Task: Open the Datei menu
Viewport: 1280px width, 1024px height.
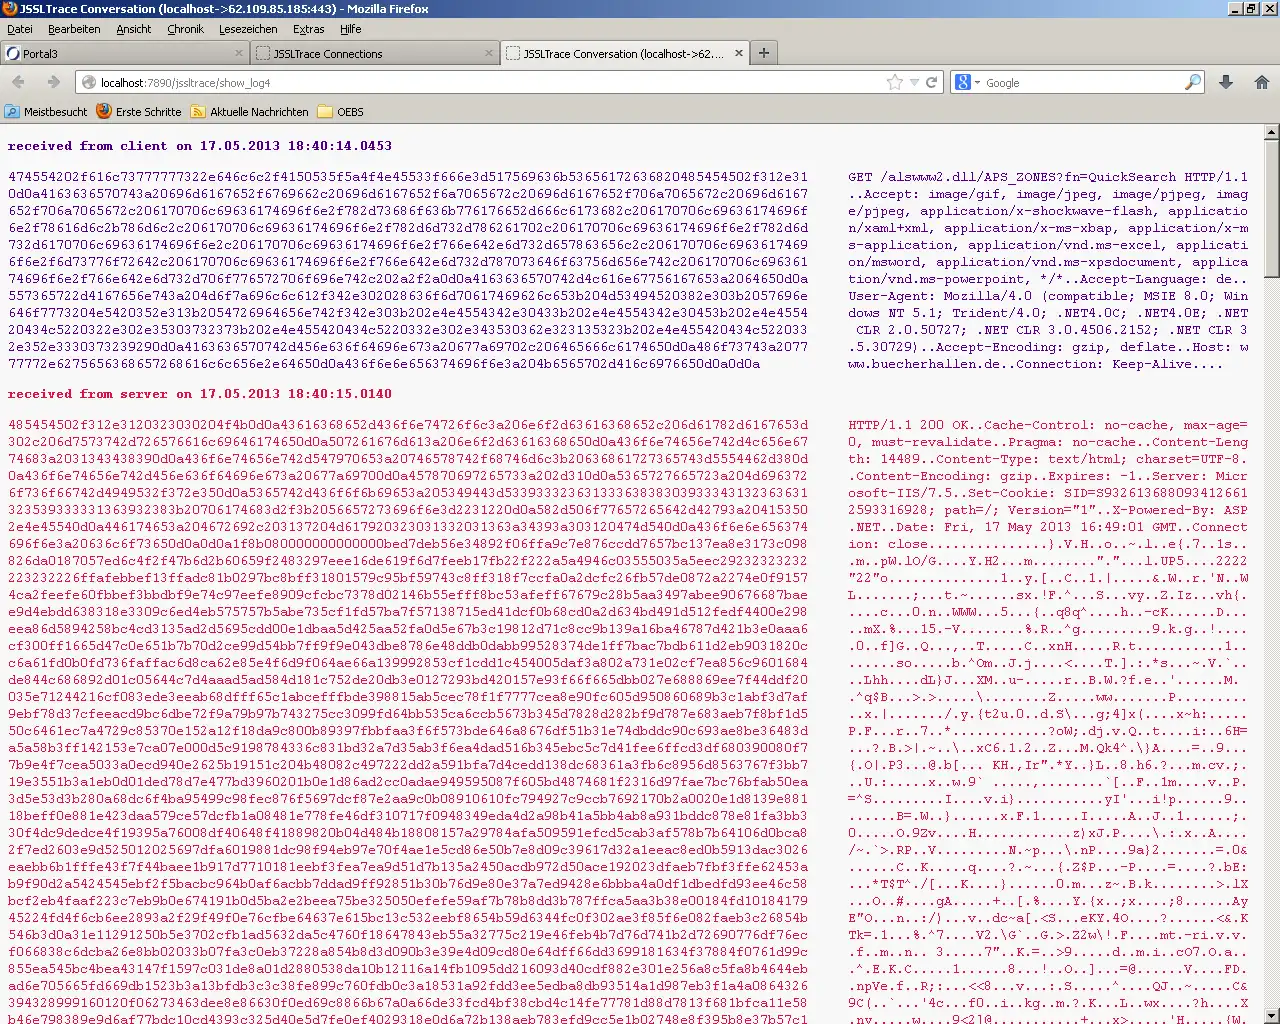Action: (20, 29)
